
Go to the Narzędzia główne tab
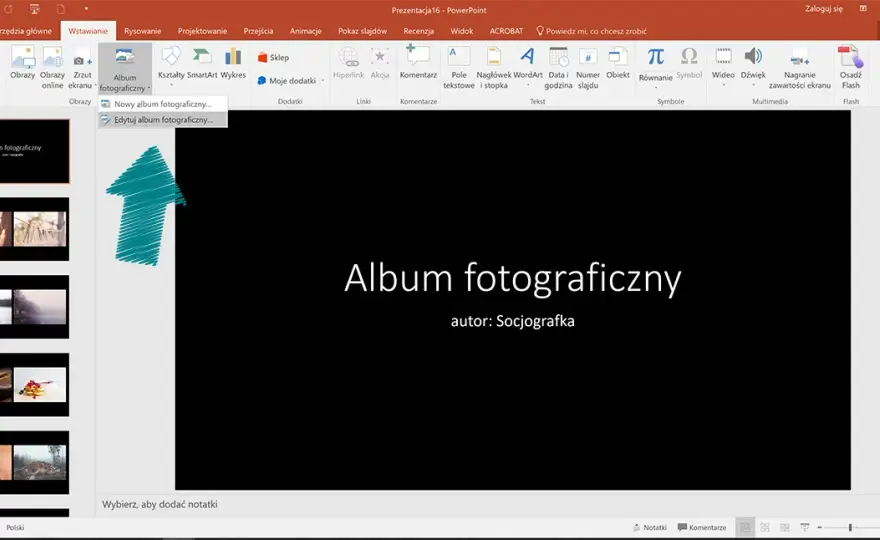click(x=26, y=31)
